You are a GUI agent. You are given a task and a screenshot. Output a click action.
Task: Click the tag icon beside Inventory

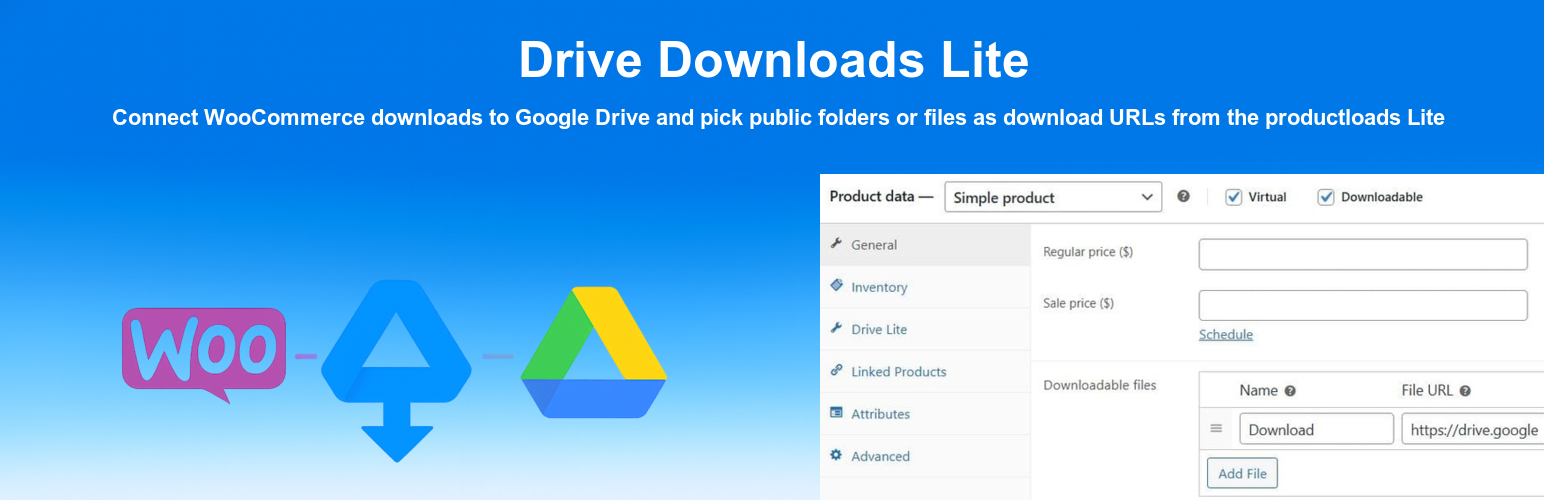pyautogui.click(x=836, y=285)
